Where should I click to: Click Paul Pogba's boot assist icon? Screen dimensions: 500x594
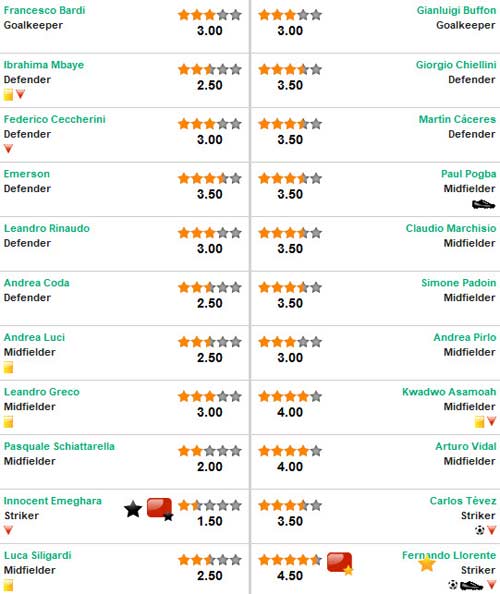click(483, 205)
